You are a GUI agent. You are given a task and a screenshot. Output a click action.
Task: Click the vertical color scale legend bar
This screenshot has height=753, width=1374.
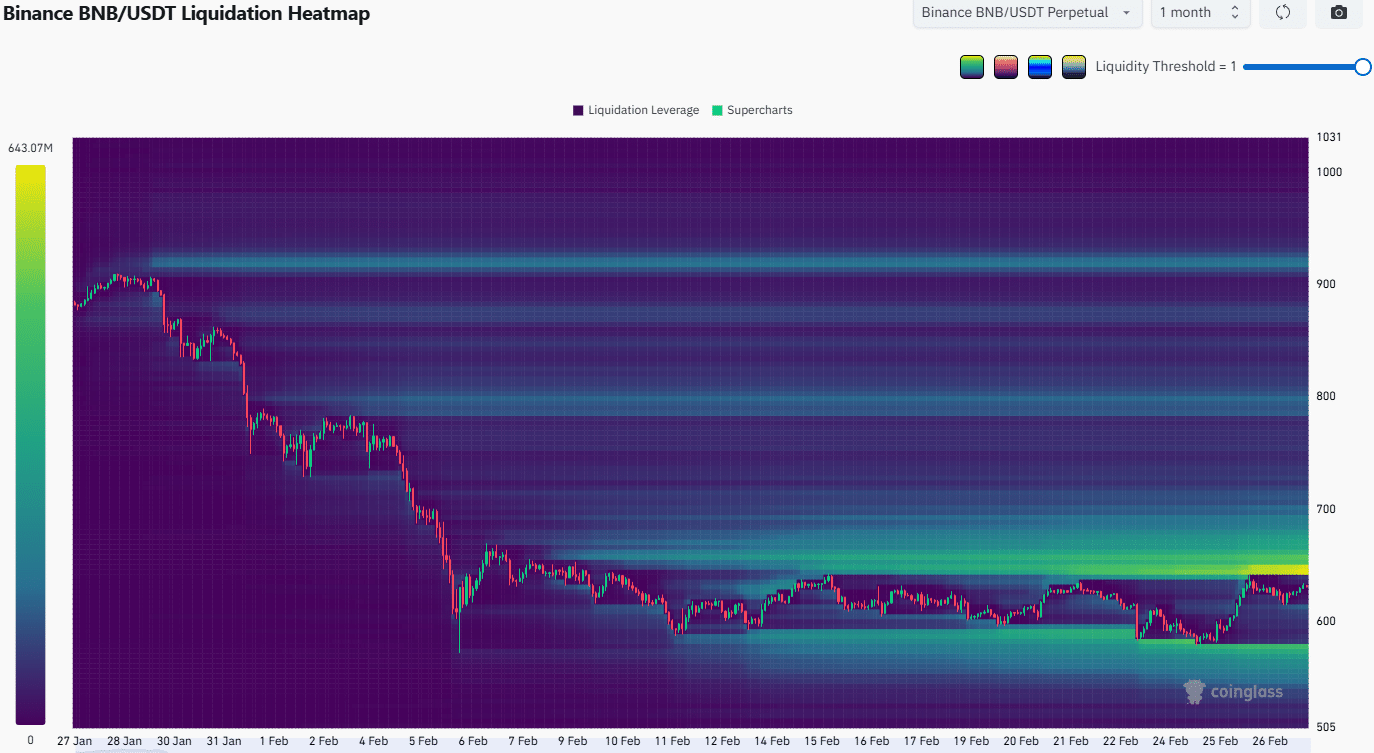tap(30, 444)
